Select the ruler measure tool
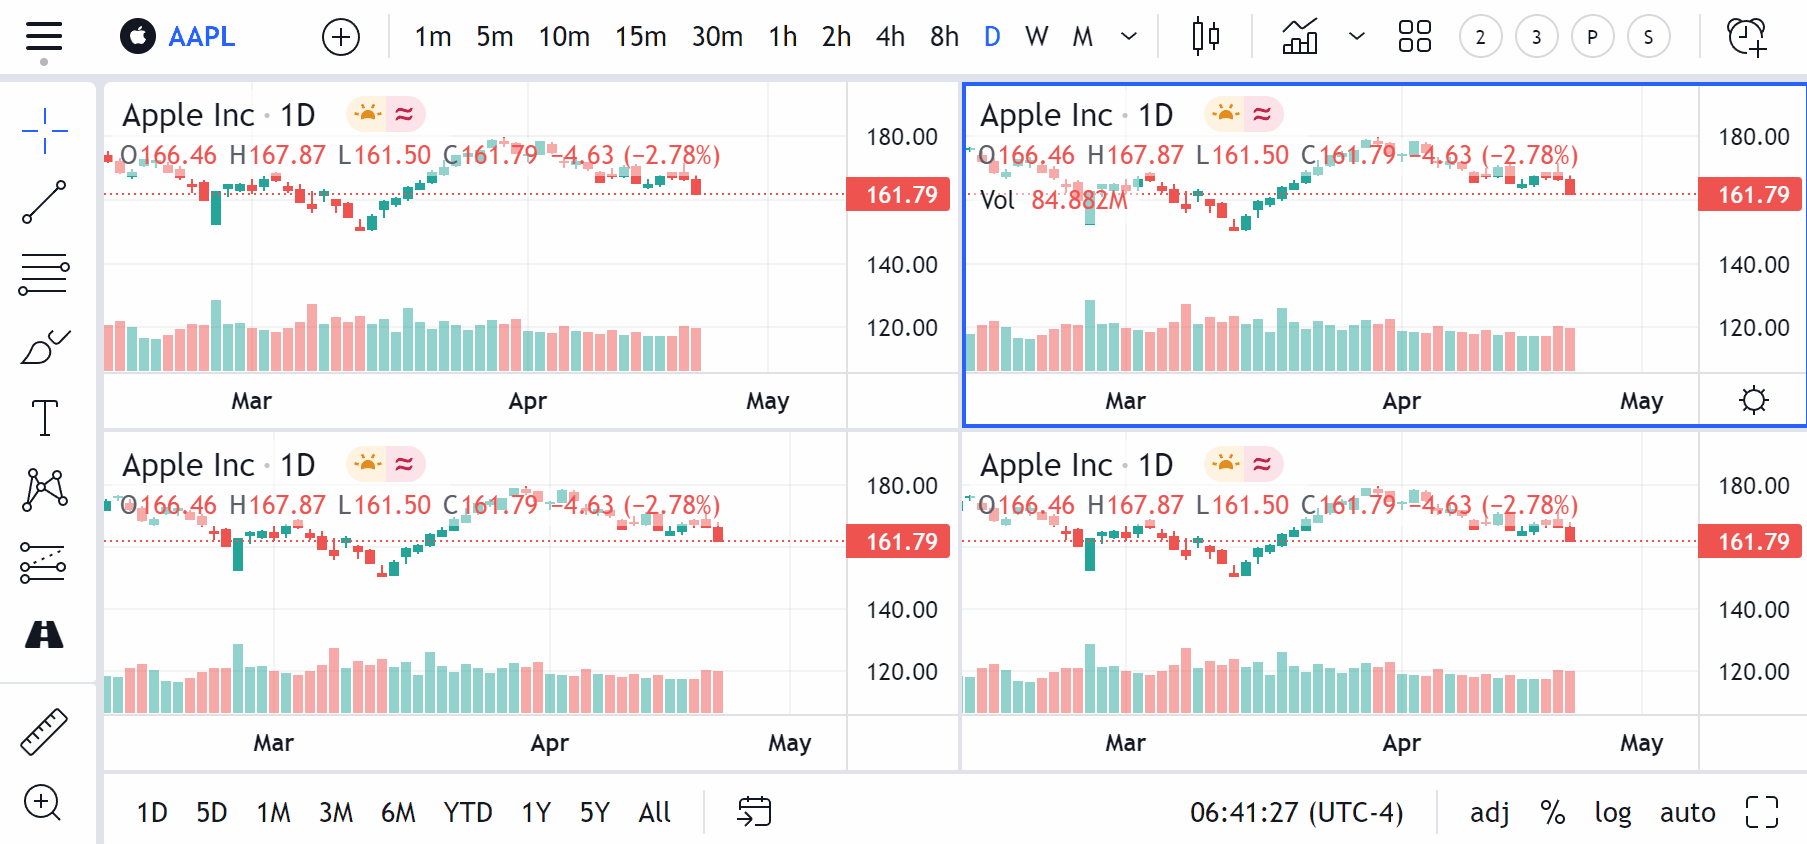 click(44, 731)
